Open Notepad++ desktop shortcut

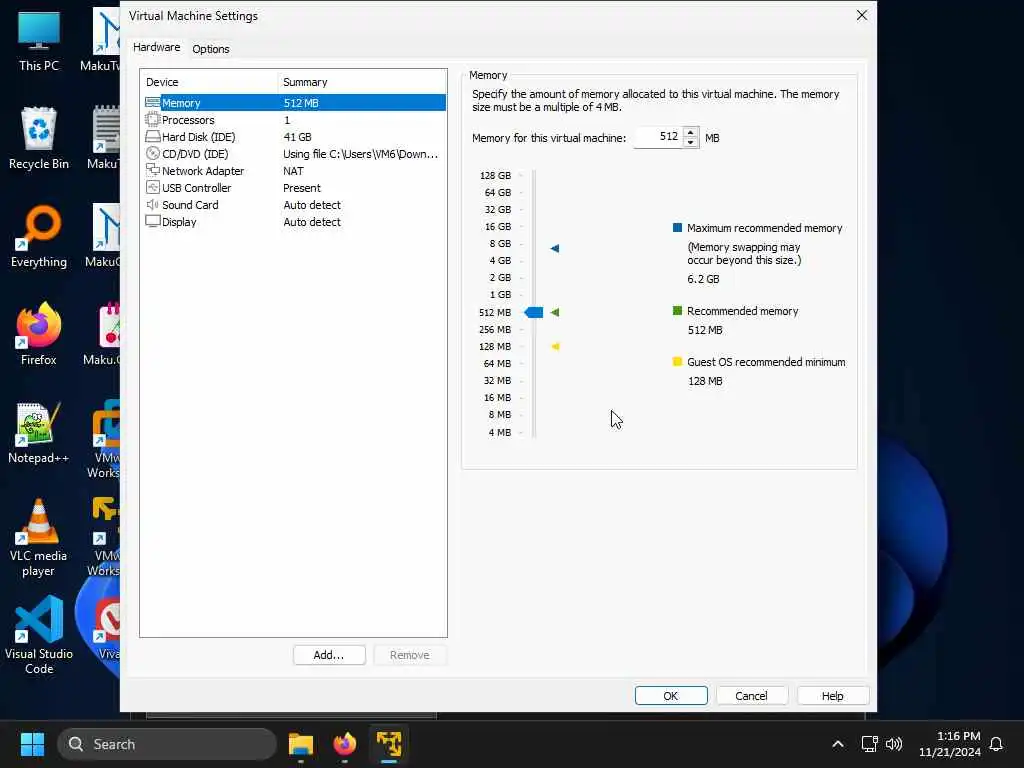[x=39, y=432]
